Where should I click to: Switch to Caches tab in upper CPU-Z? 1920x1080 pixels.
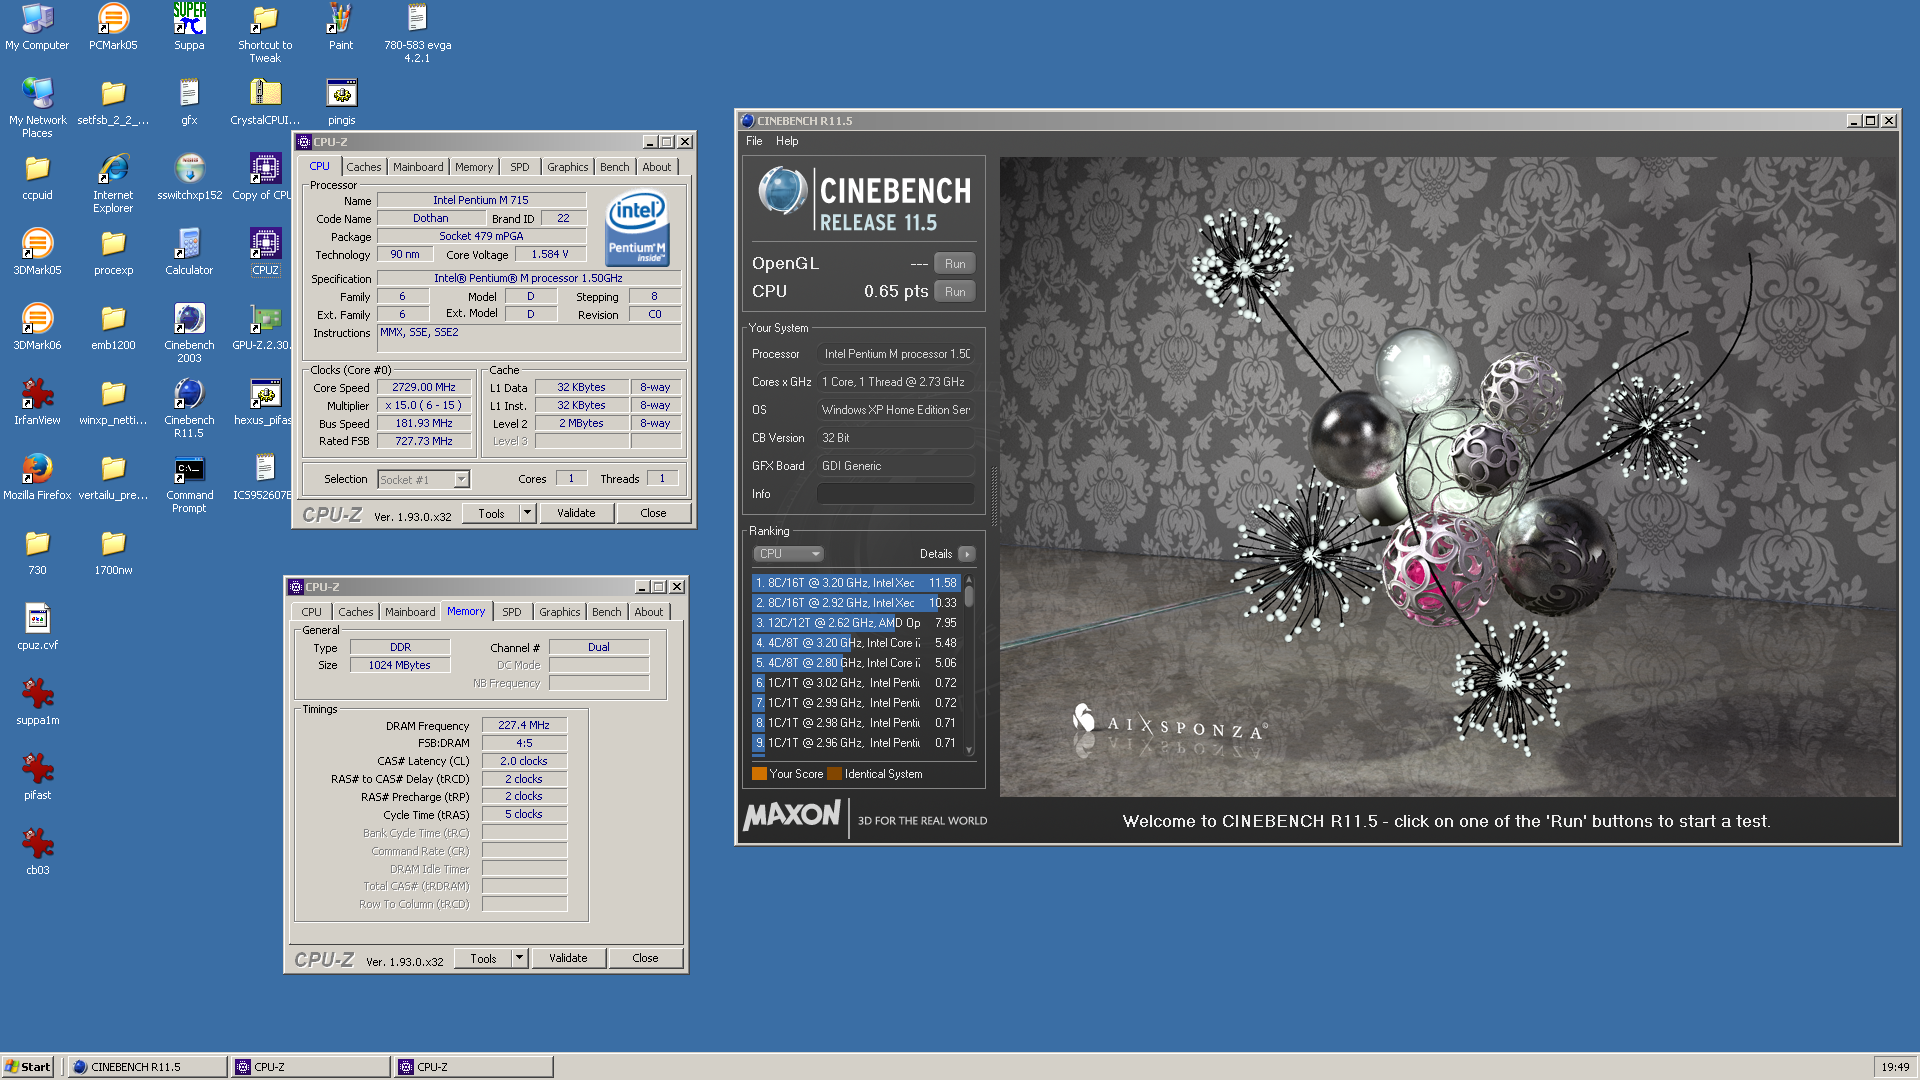point(363,167)
